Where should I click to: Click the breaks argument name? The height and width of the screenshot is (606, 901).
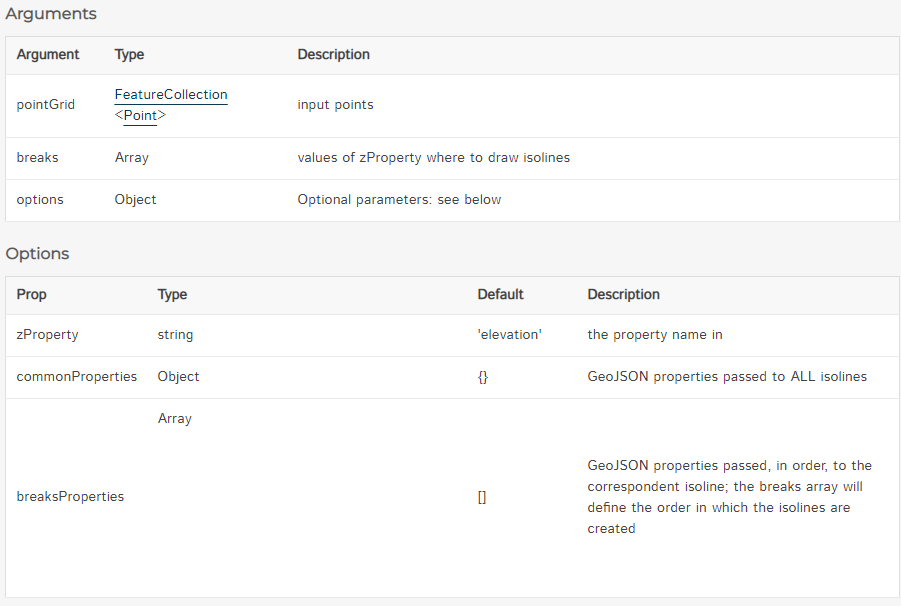(x=38, y=158)
